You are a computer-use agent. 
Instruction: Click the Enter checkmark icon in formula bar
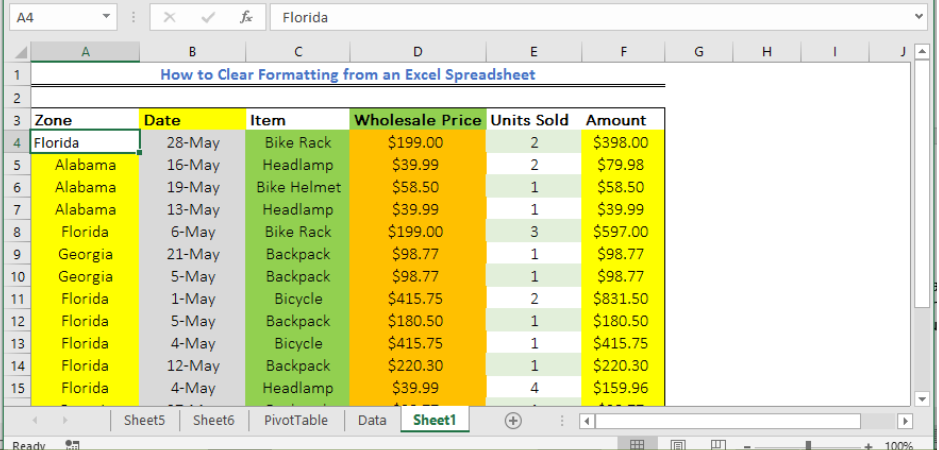coord(208,17)
